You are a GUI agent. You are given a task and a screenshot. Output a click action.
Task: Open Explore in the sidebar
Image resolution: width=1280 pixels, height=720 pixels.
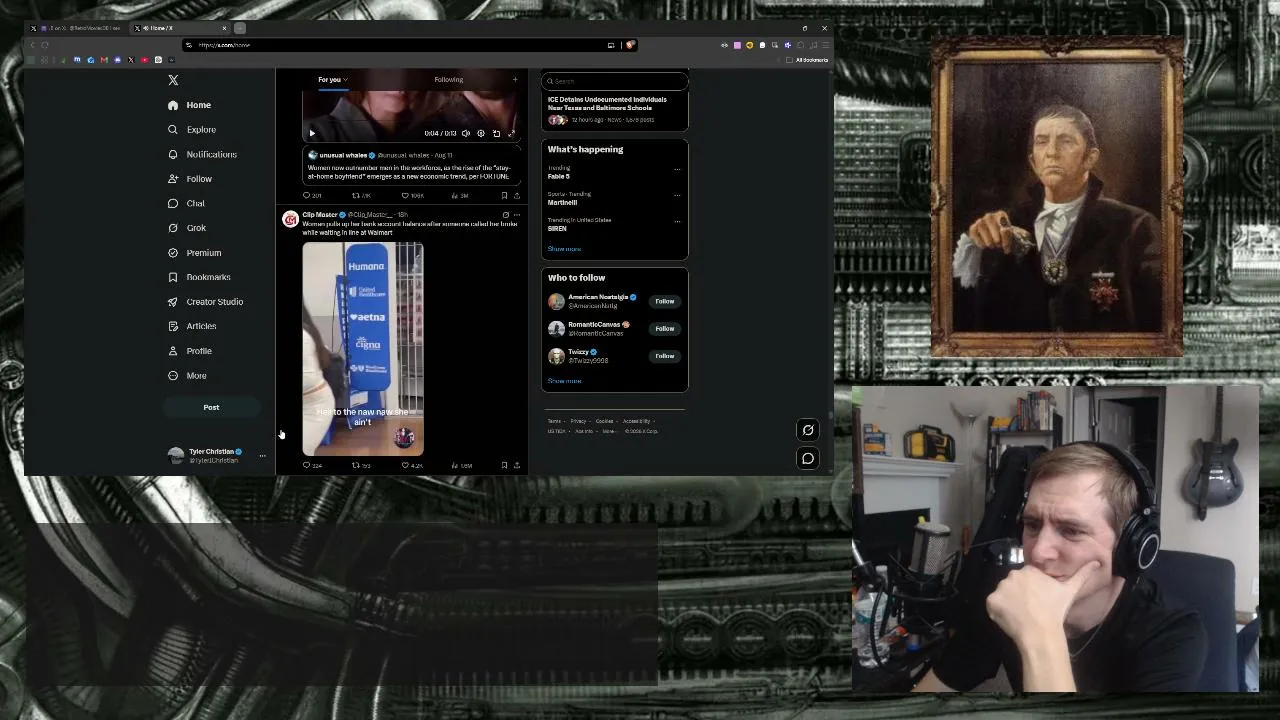tap(192, 130)
